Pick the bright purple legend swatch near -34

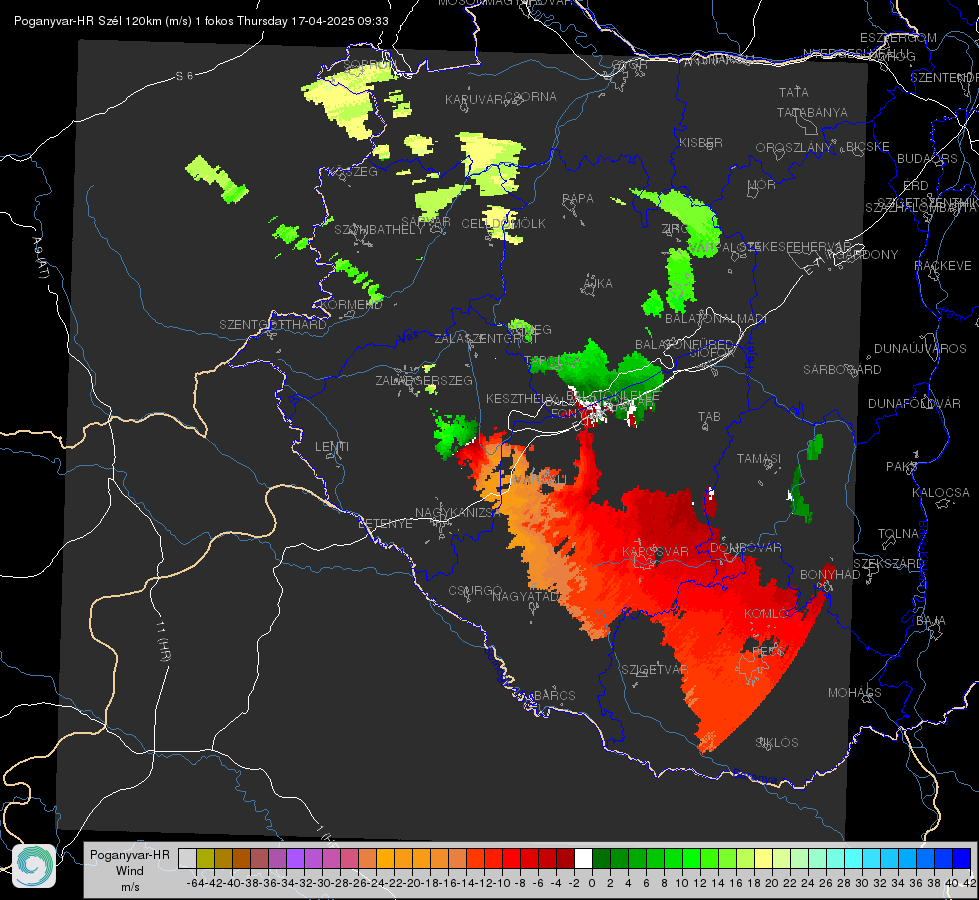pyautogui.click(x=295, y=859)
